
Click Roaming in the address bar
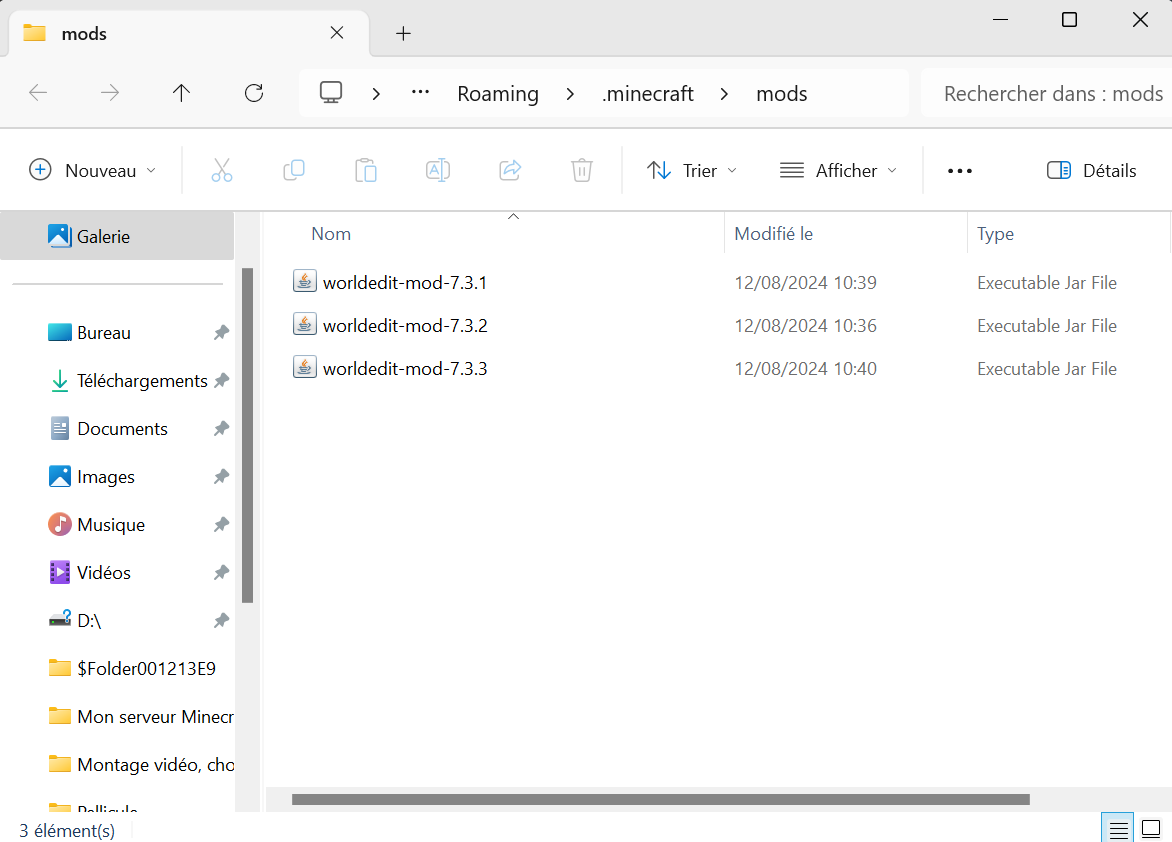[x=498, y=93]
